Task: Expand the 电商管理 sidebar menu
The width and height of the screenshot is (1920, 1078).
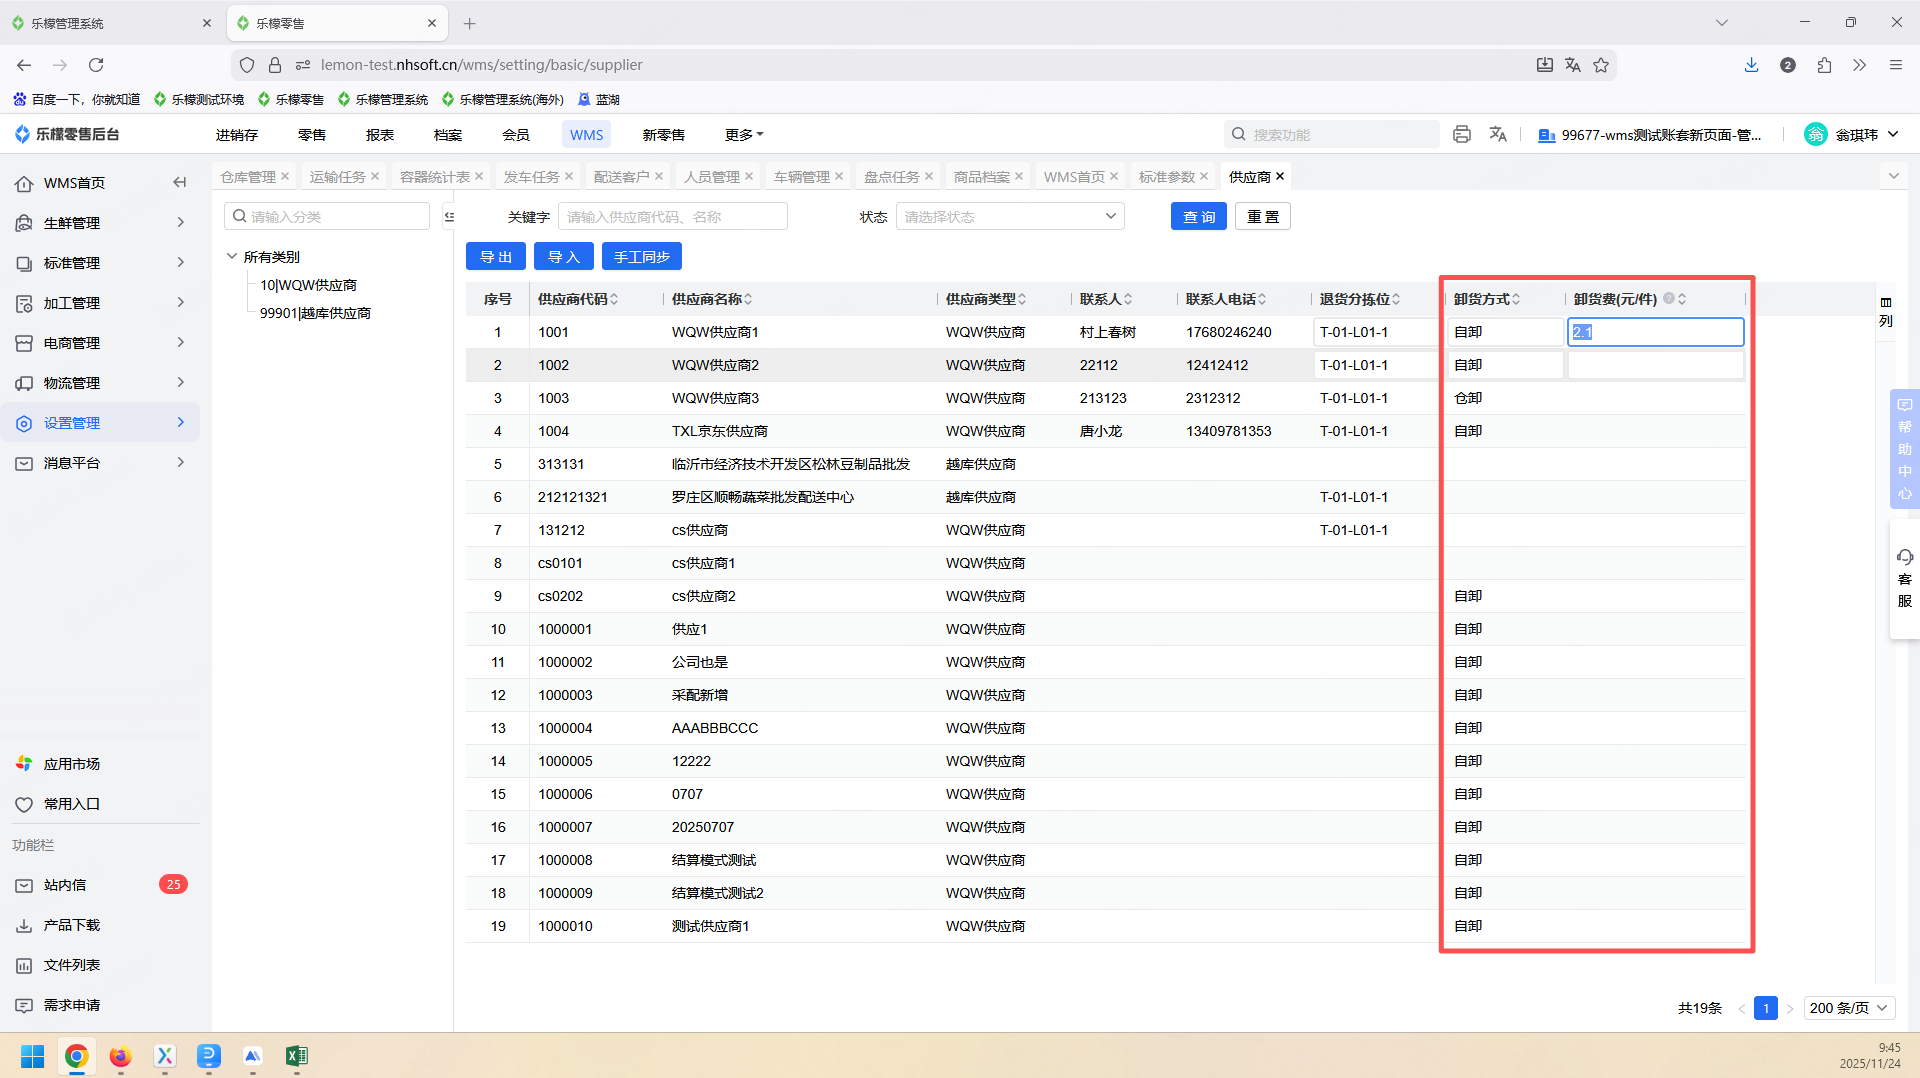Action: click(100, 343)
